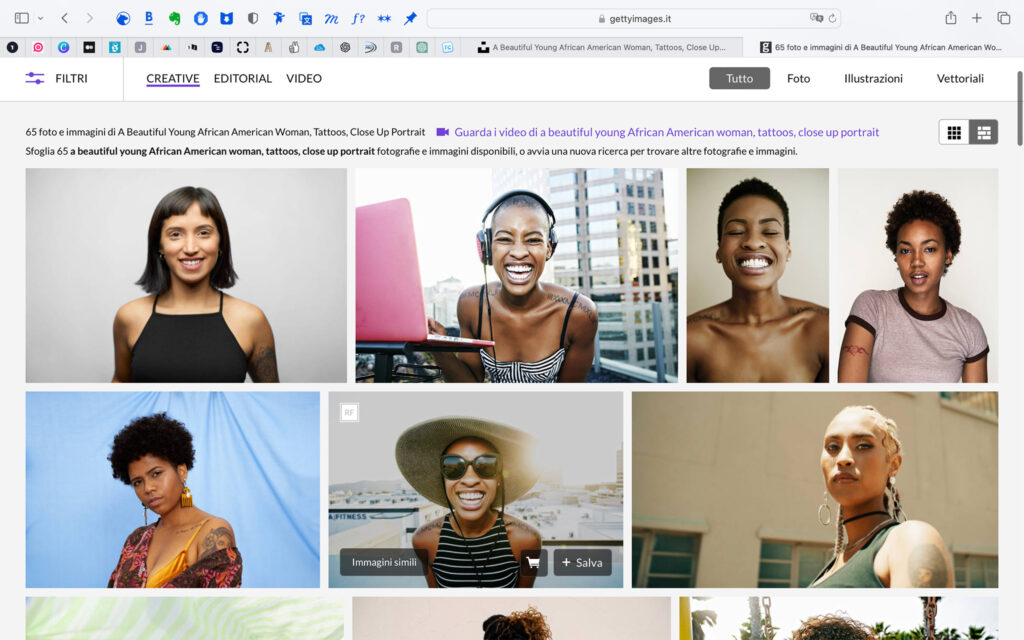The height and width of the screenshot is (640, 1024).
Task: Open the woman with headphones photo
Action: tap(517, 275)
